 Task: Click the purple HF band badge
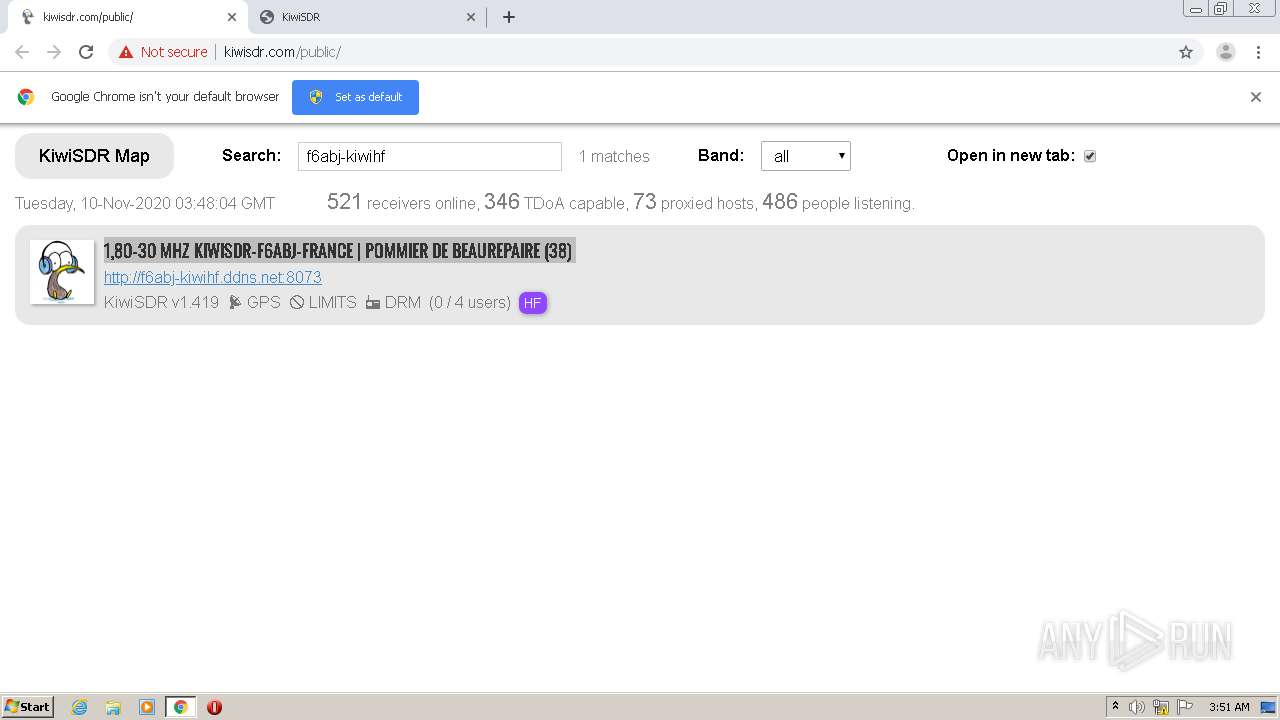[x=533, y=303]
